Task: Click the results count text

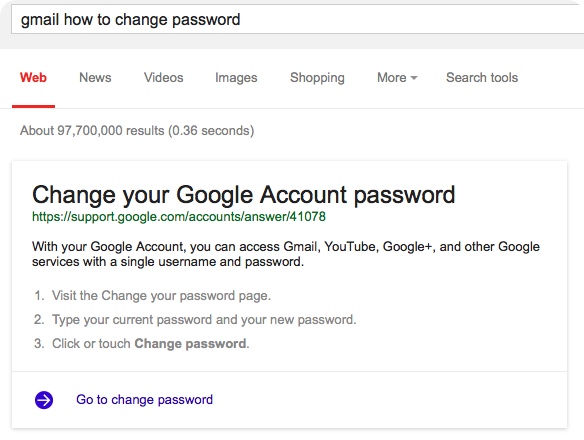Action: (137, 130)
